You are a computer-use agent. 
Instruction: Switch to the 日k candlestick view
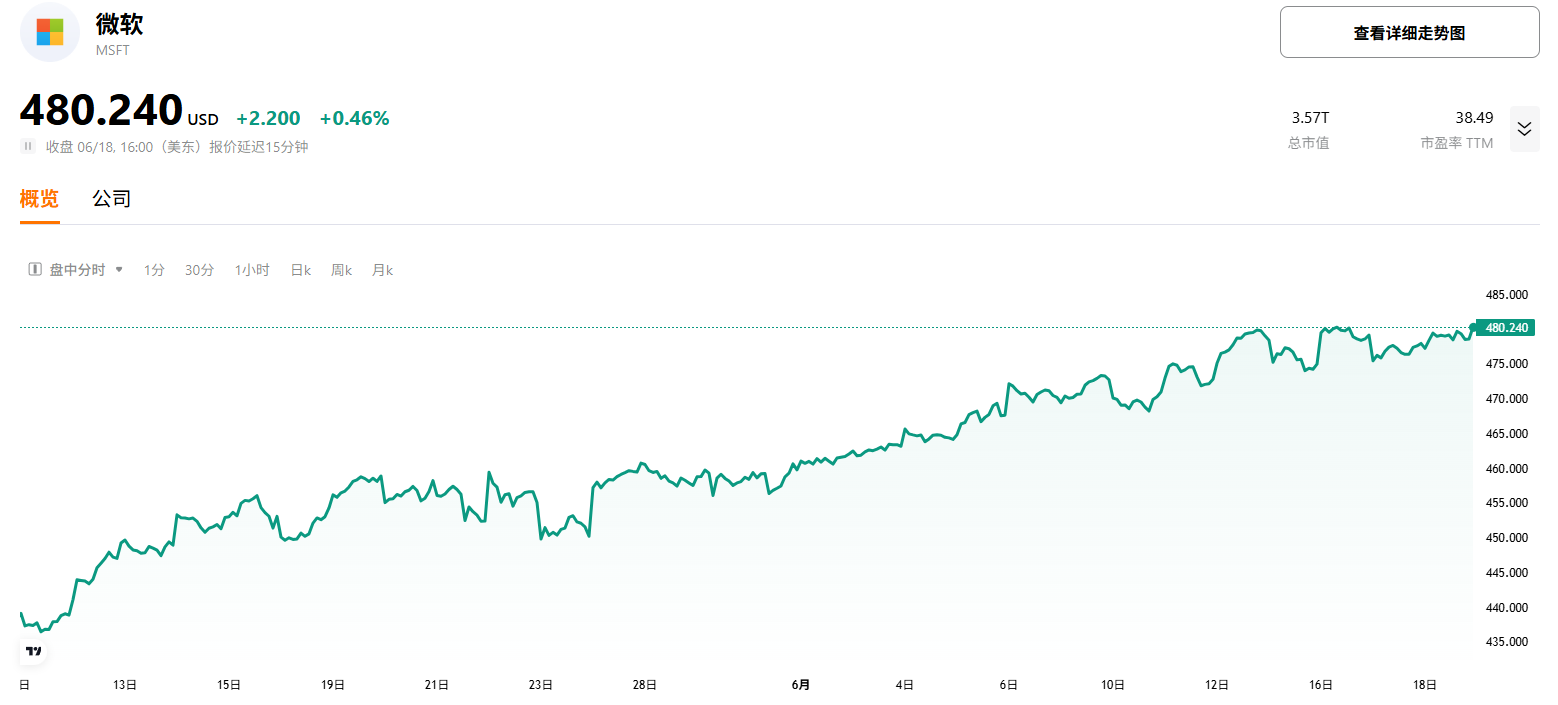click(299, 269)
